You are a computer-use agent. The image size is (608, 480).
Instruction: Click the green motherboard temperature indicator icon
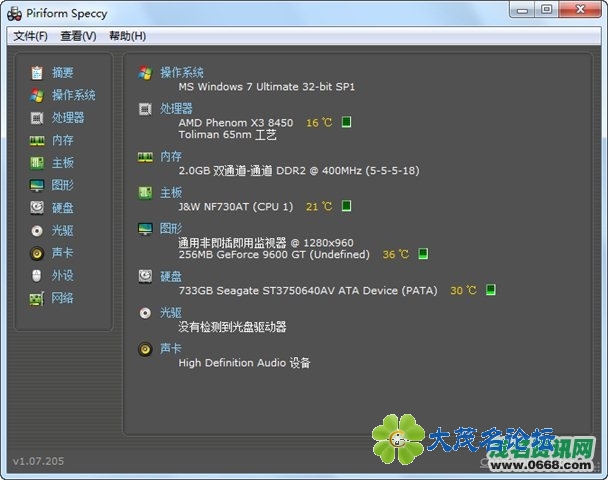pos(346,206)
